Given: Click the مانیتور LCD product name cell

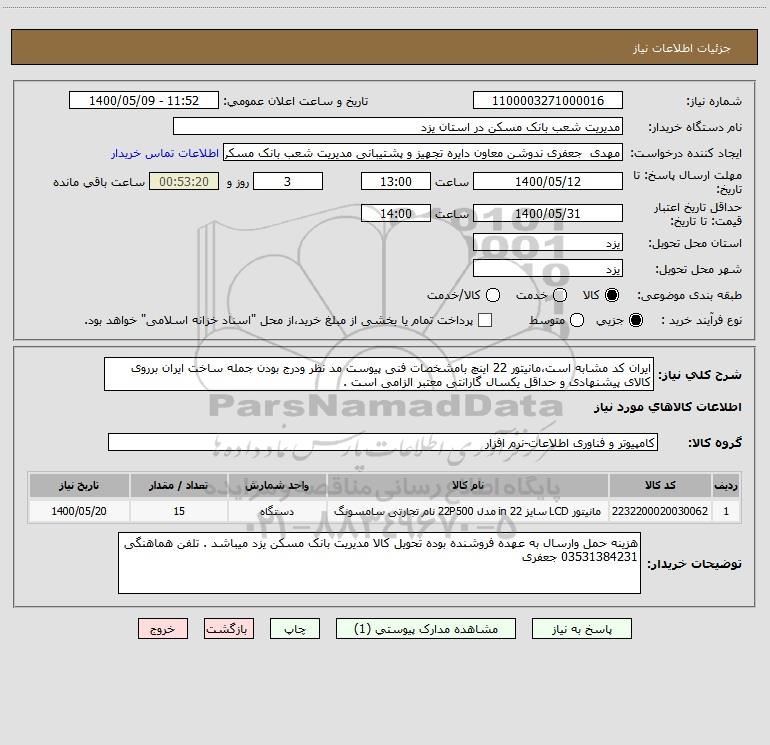Looking at the screenshot, I should click(468, 511).
